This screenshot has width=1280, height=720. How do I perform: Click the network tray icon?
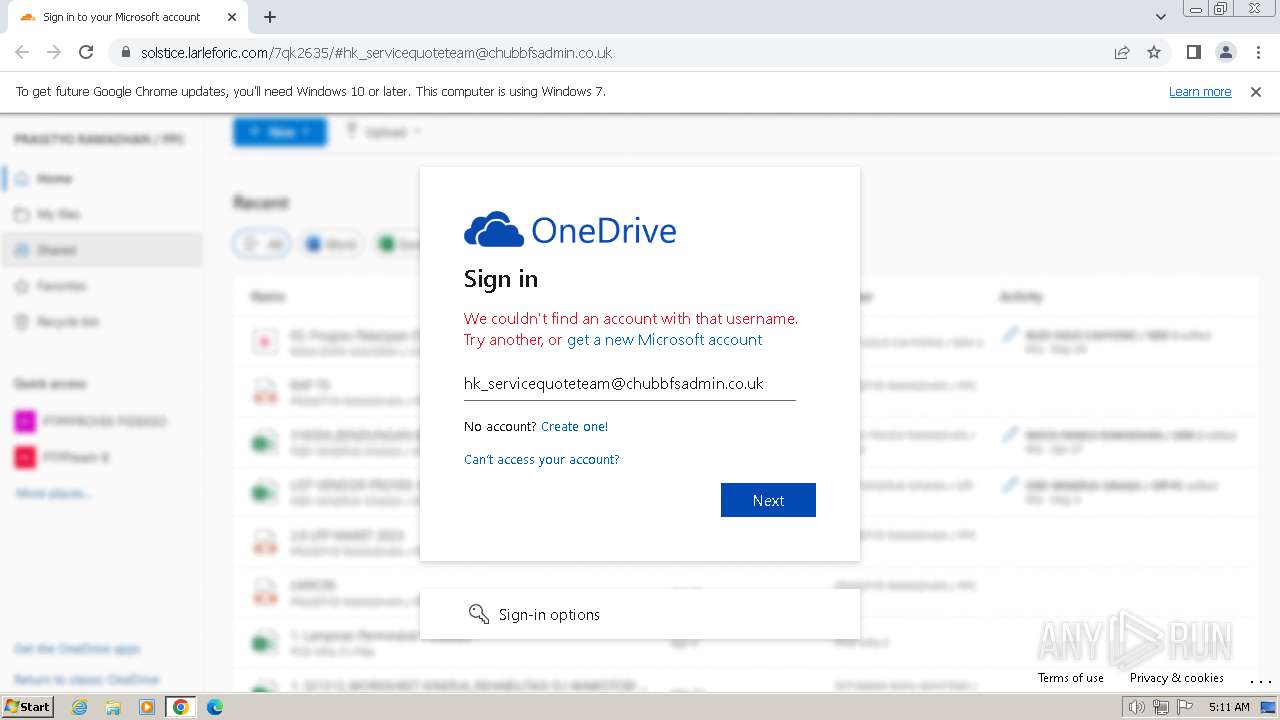pyautogui.click(x=1161, y=707)
